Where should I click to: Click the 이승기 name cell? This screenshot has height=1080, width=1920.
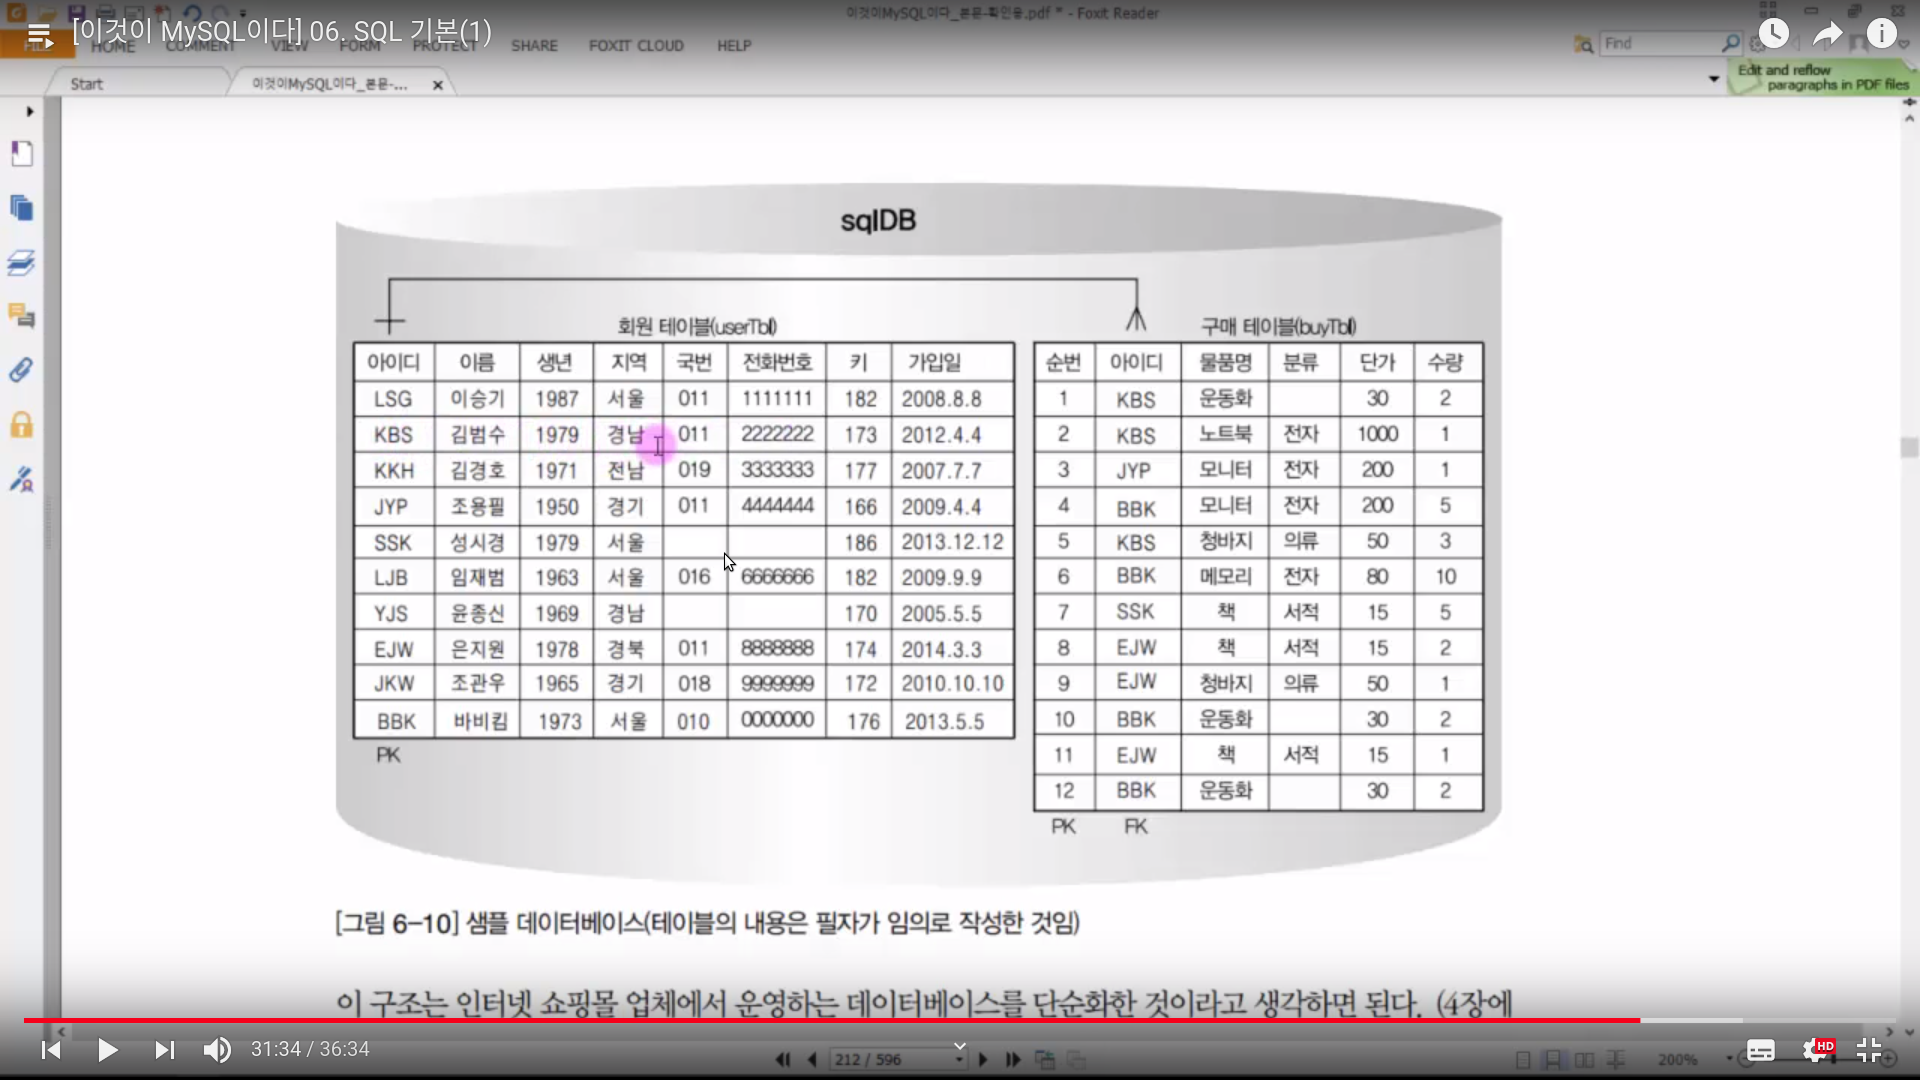[477, 399]
